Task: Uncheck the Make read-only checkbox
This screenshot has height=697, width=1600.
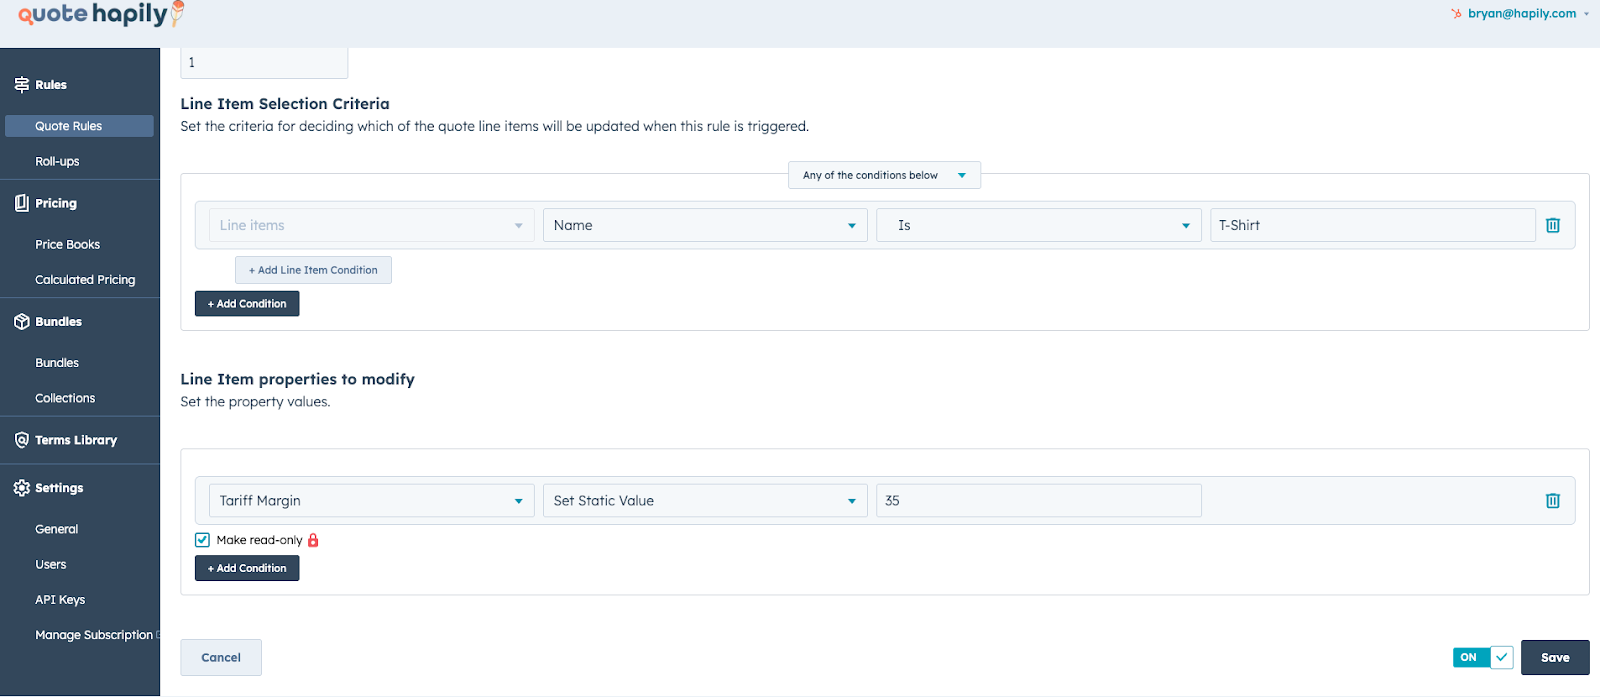Action: (203, 540)
